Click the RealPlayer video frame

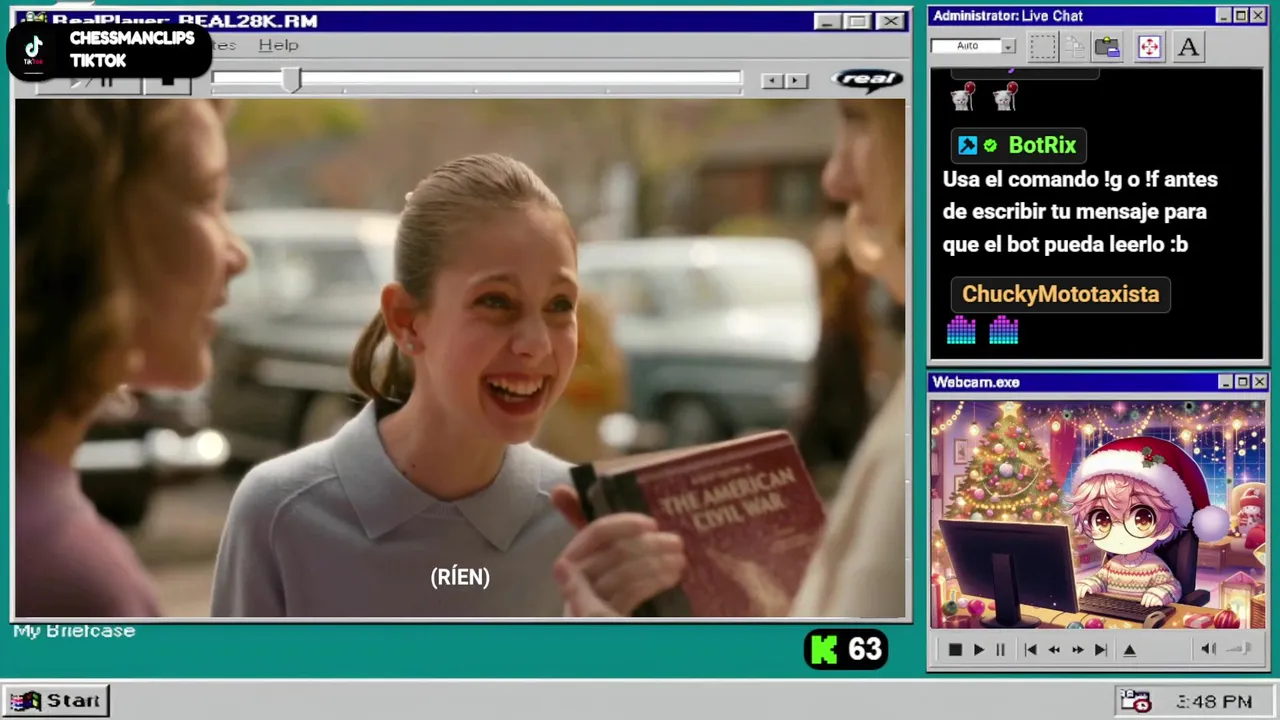[x=460, y=358]
